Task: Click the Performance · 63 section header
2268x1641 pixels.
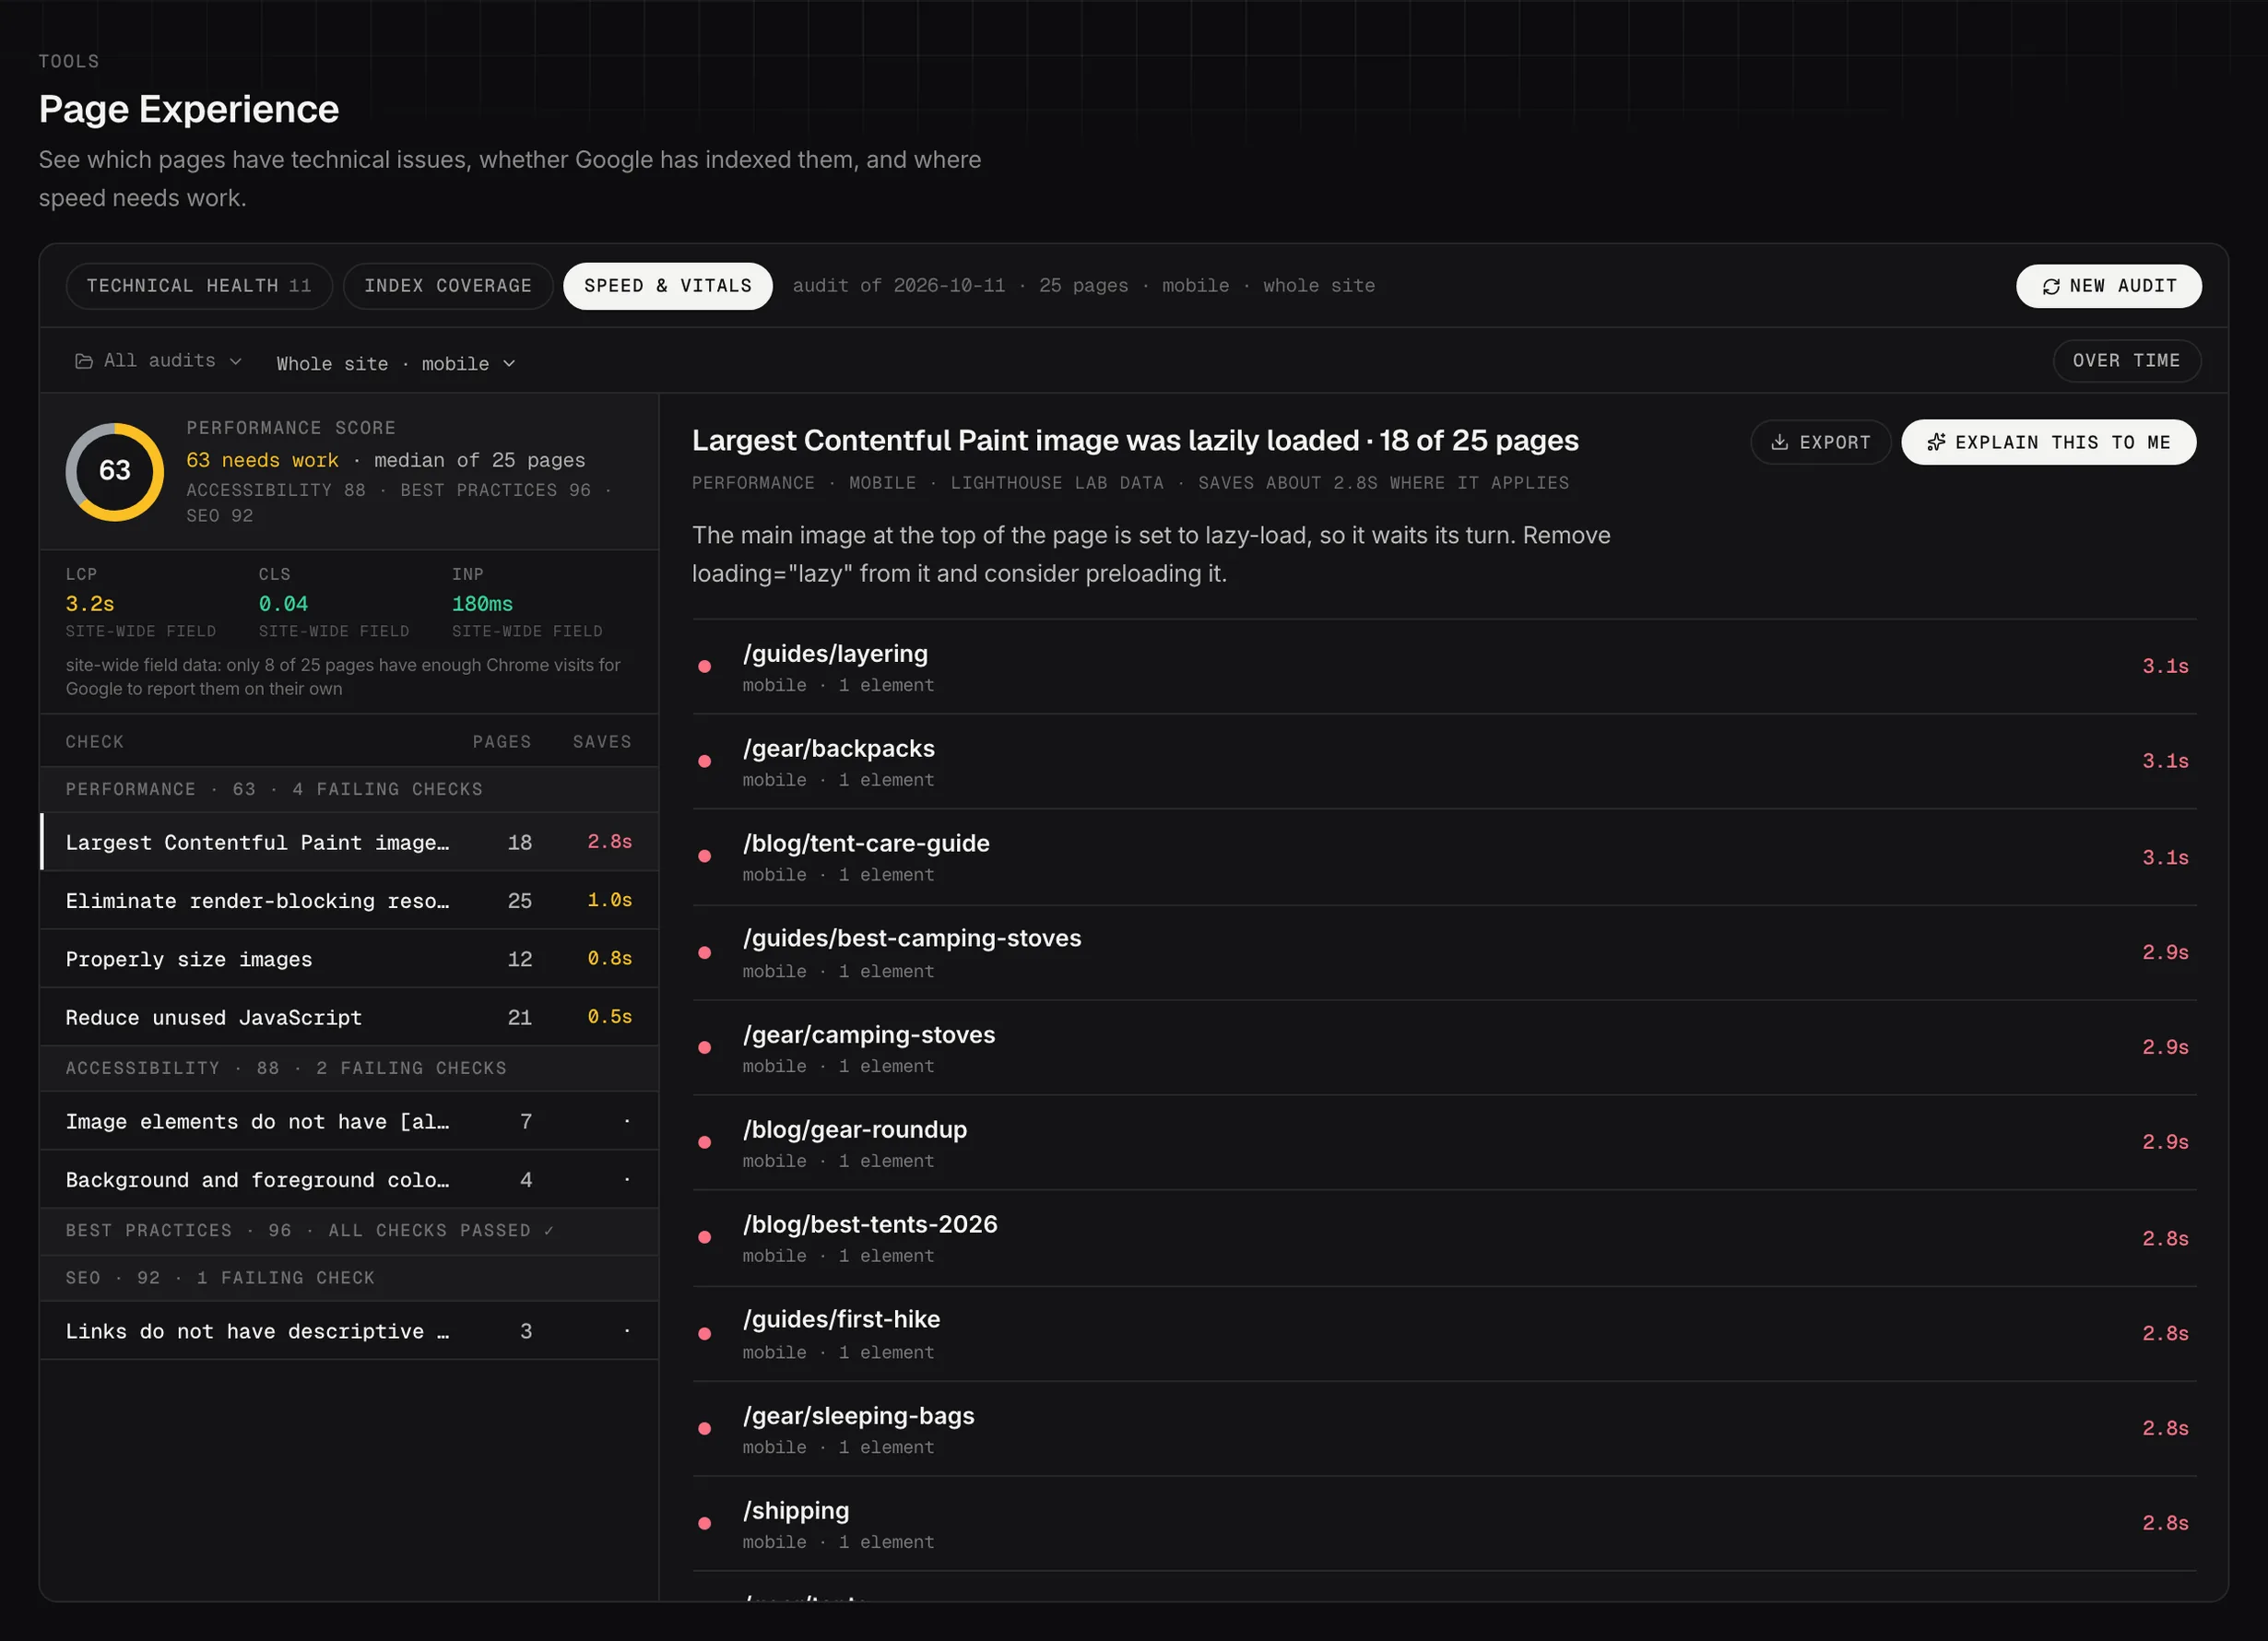Action: point(349,790)
